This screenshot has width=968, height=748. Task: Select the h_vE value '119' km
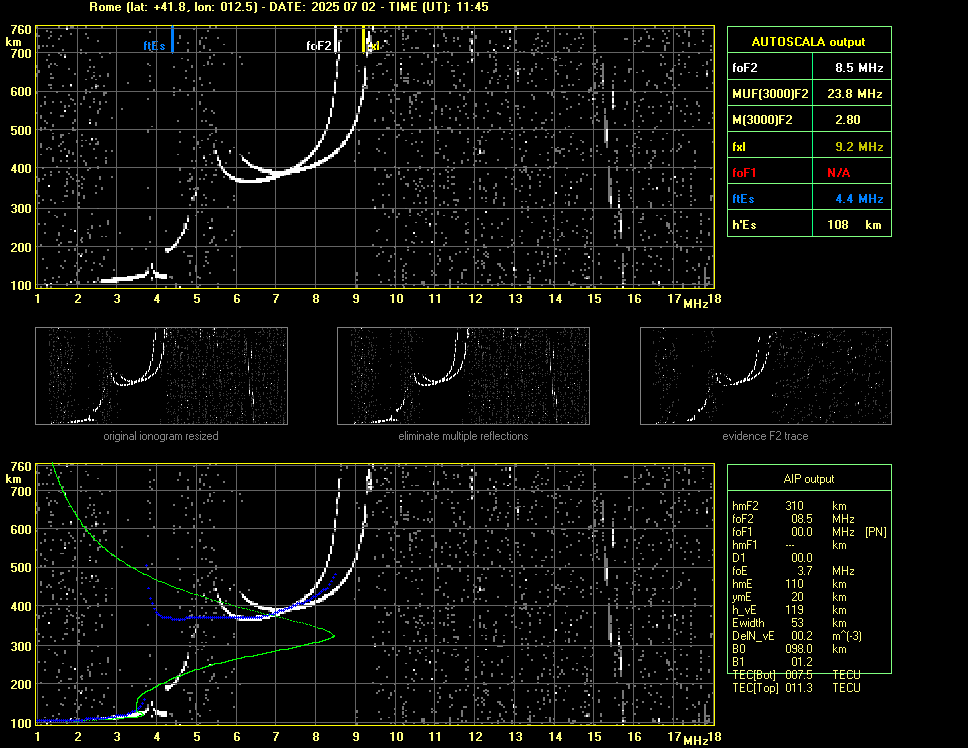[794, 610]
